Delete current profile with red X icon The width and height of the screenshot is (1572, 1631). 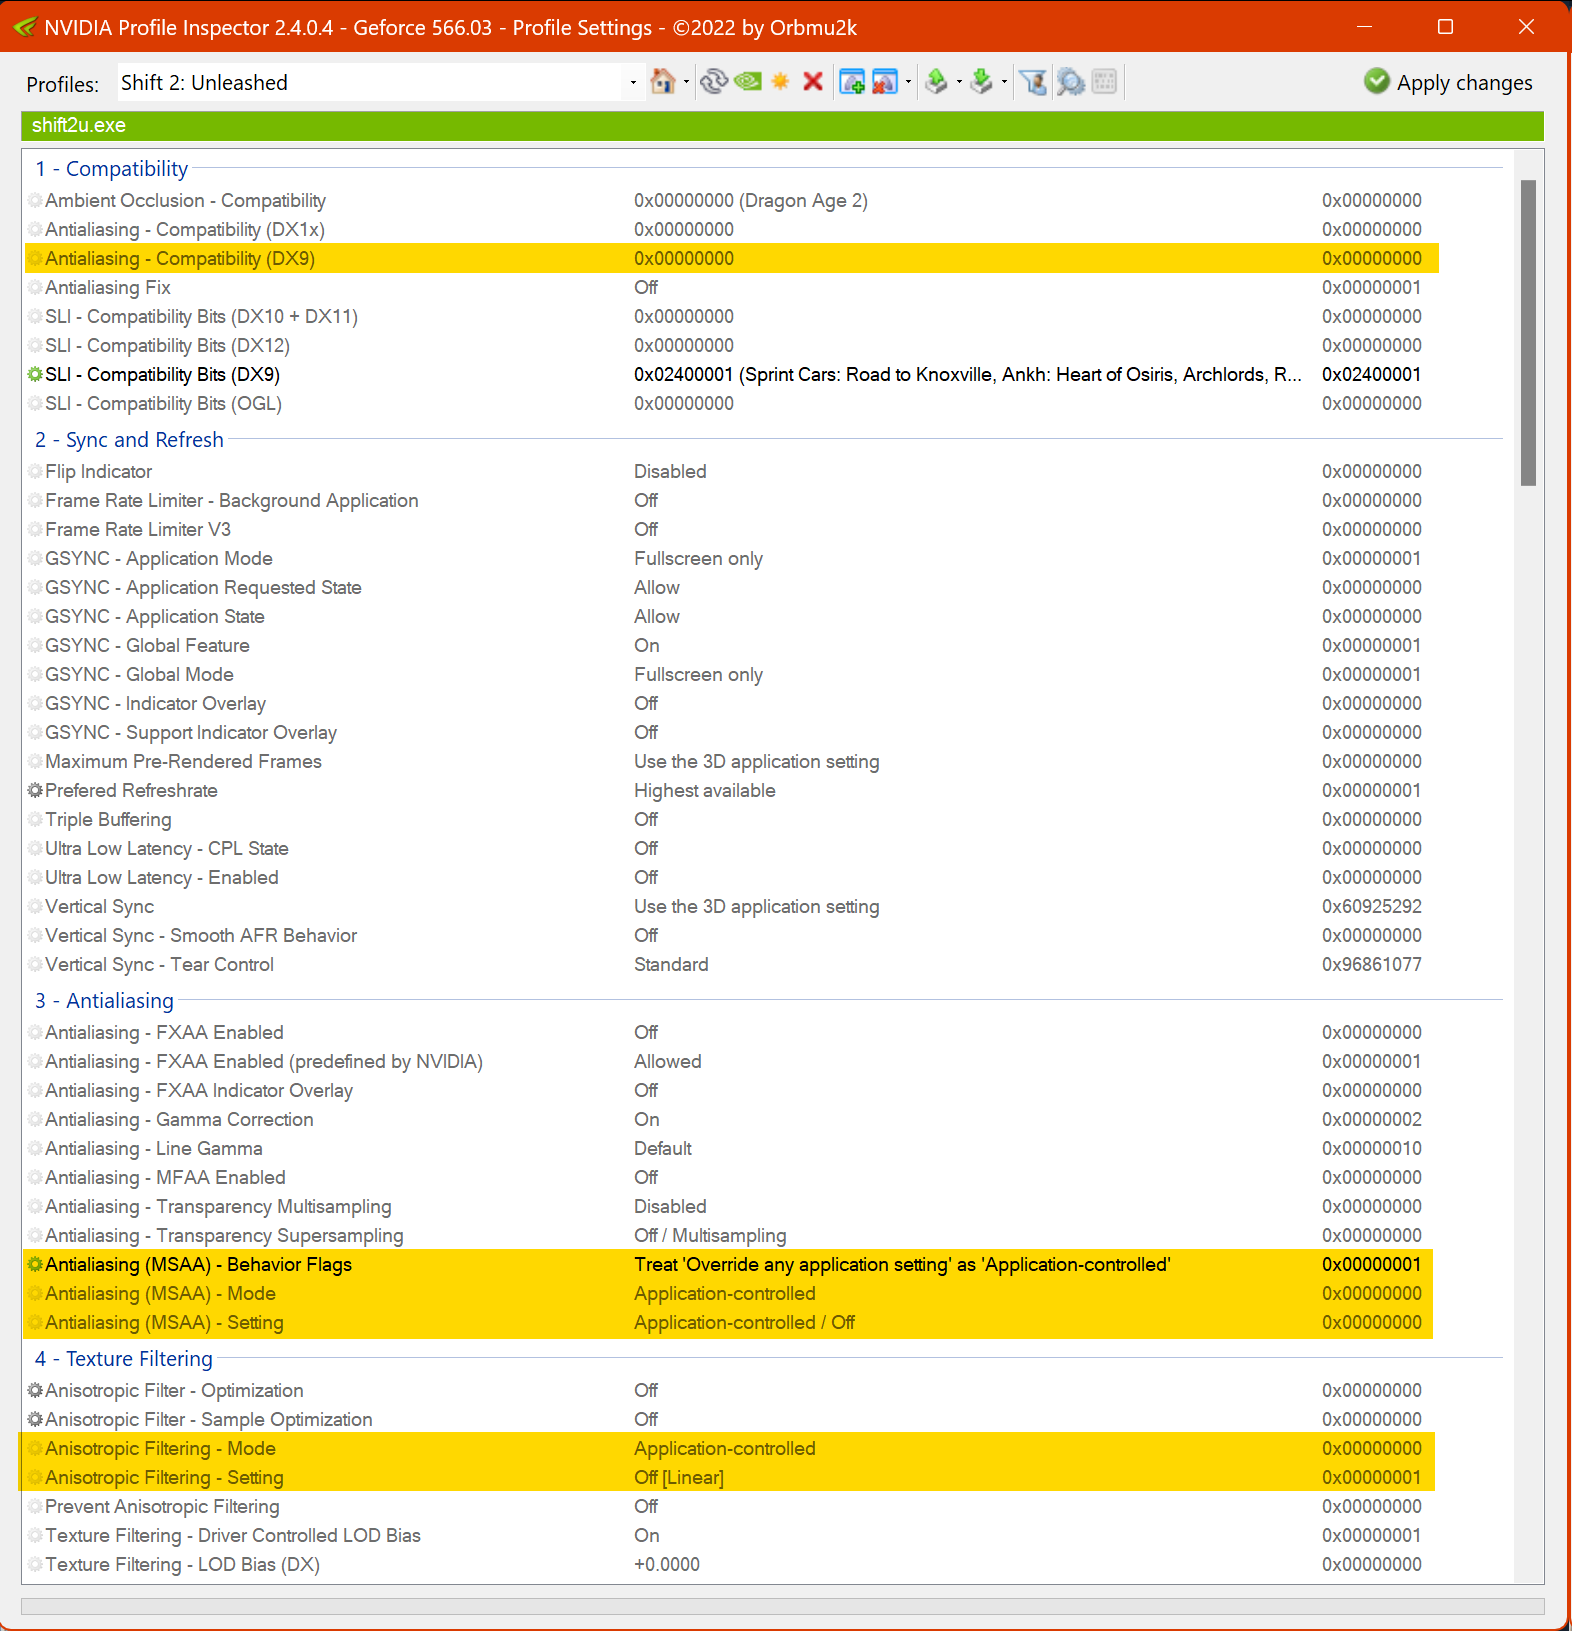813,82
